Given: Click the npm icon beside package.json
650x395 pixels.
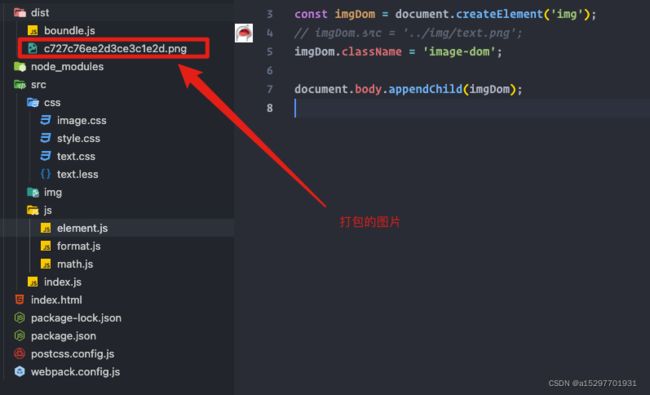Looking at the screenshot, I should click(x=19, y=336).
